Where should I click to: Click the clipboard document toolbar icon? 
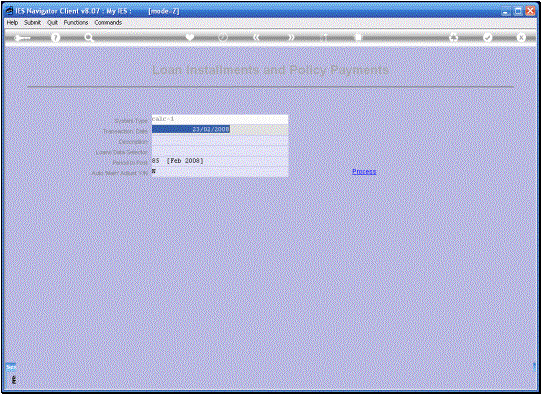[x=358, y=37]
